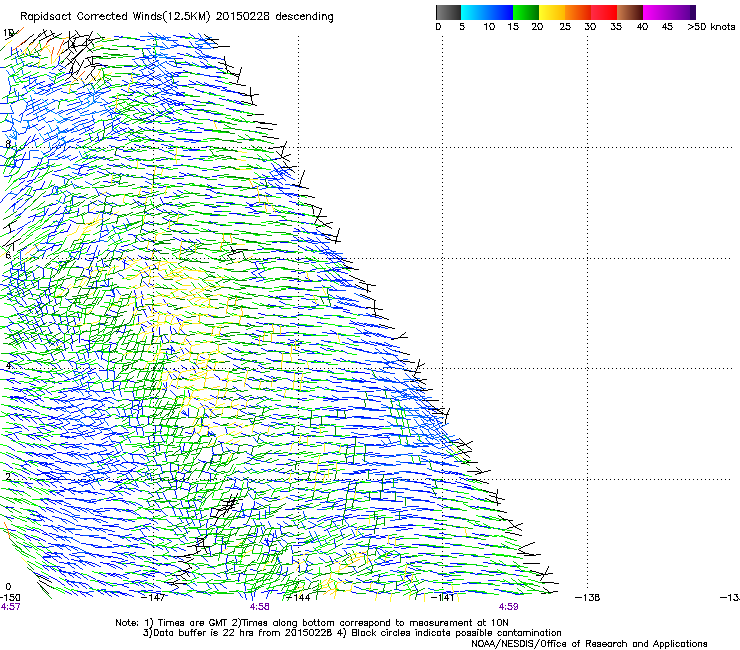Click the '25' legend scale number
This screenshot has height=650, width=740.
[x=564, y=27]
